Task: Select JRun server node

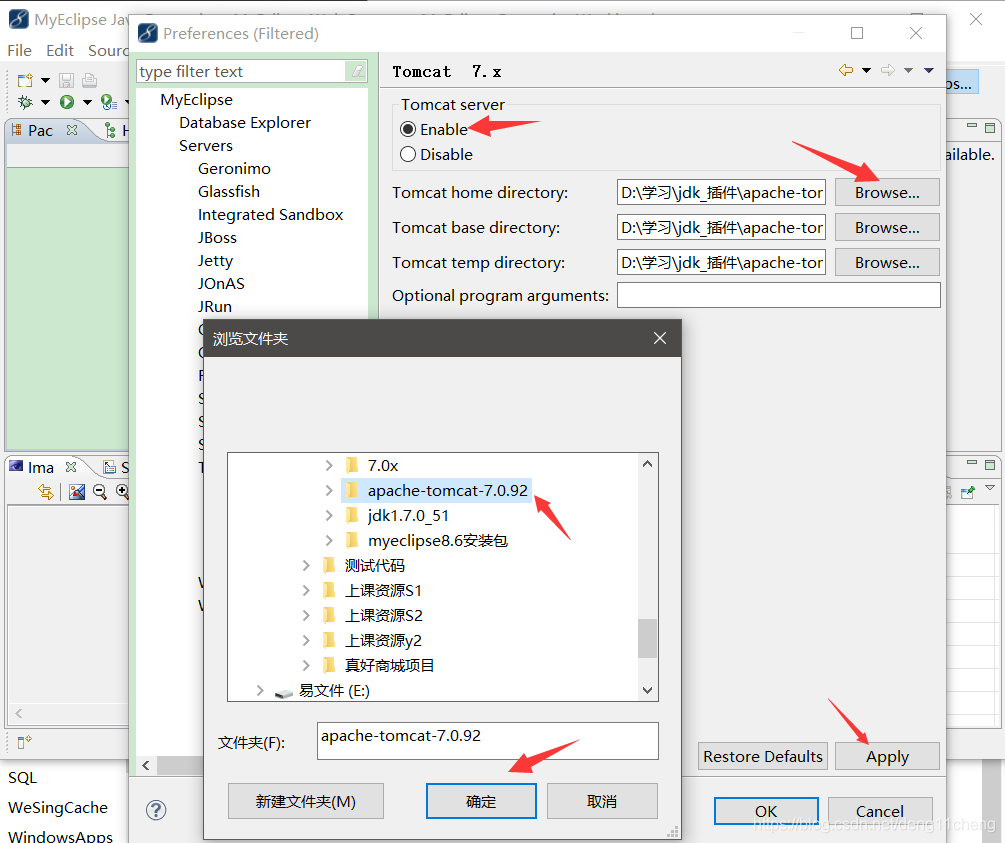Action: pos(215,306)
